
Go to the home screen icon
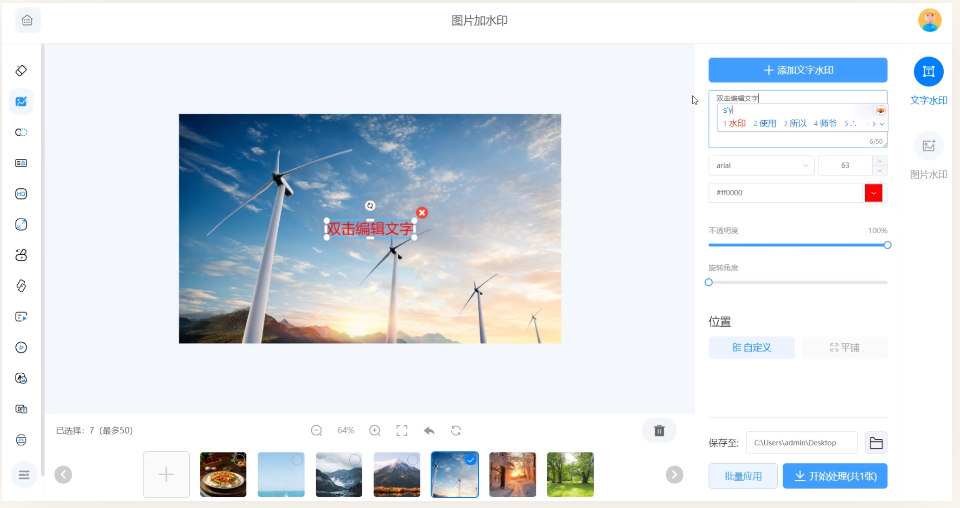pyautogui.click(x=27, y=20)
